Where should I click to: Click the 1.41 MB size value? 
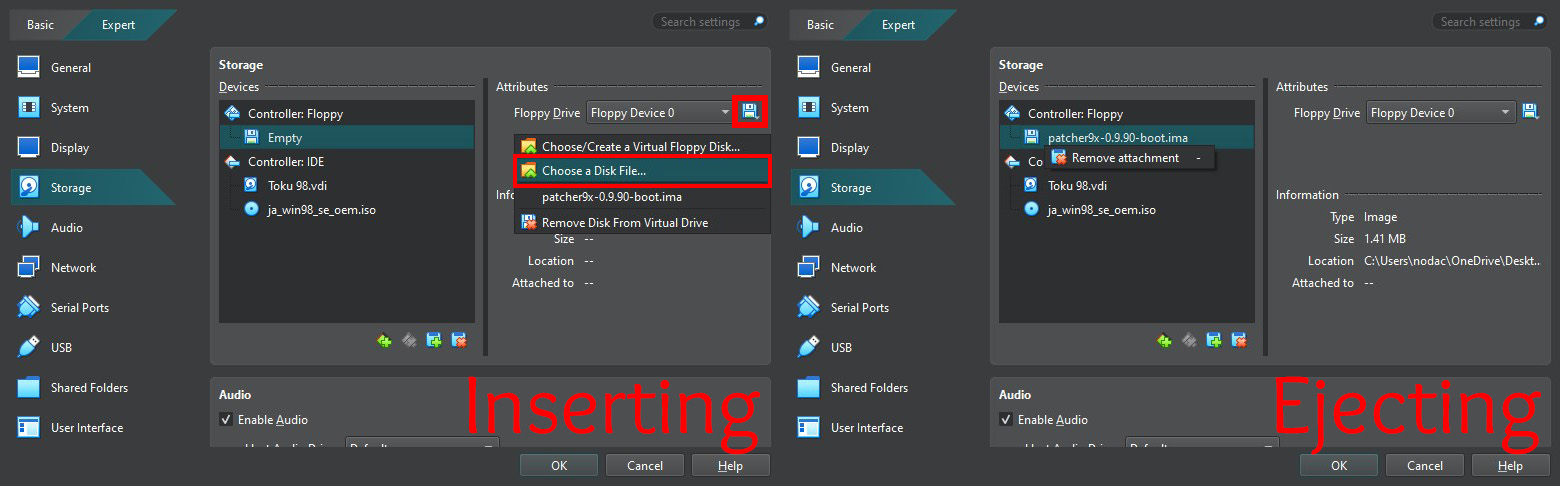coord(1385,239)
